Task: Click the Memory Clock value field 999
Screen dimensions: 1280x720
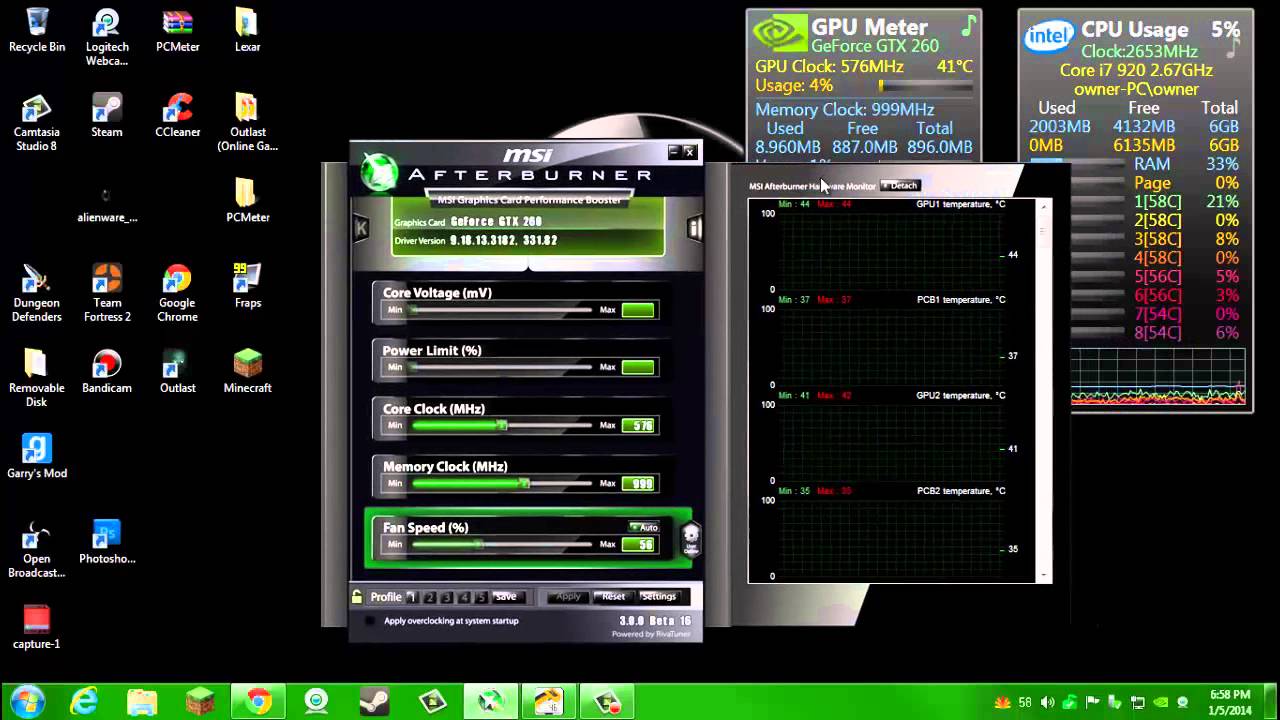Action: (638, 484)
